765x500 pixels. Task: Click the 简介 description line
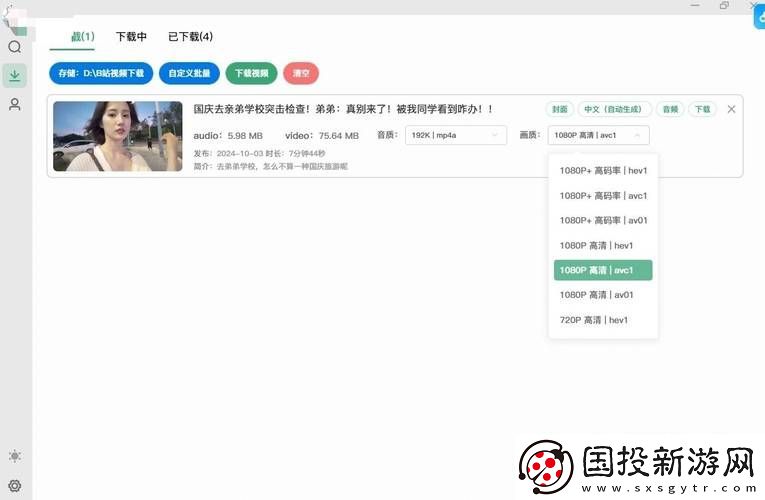coord(271,166)
